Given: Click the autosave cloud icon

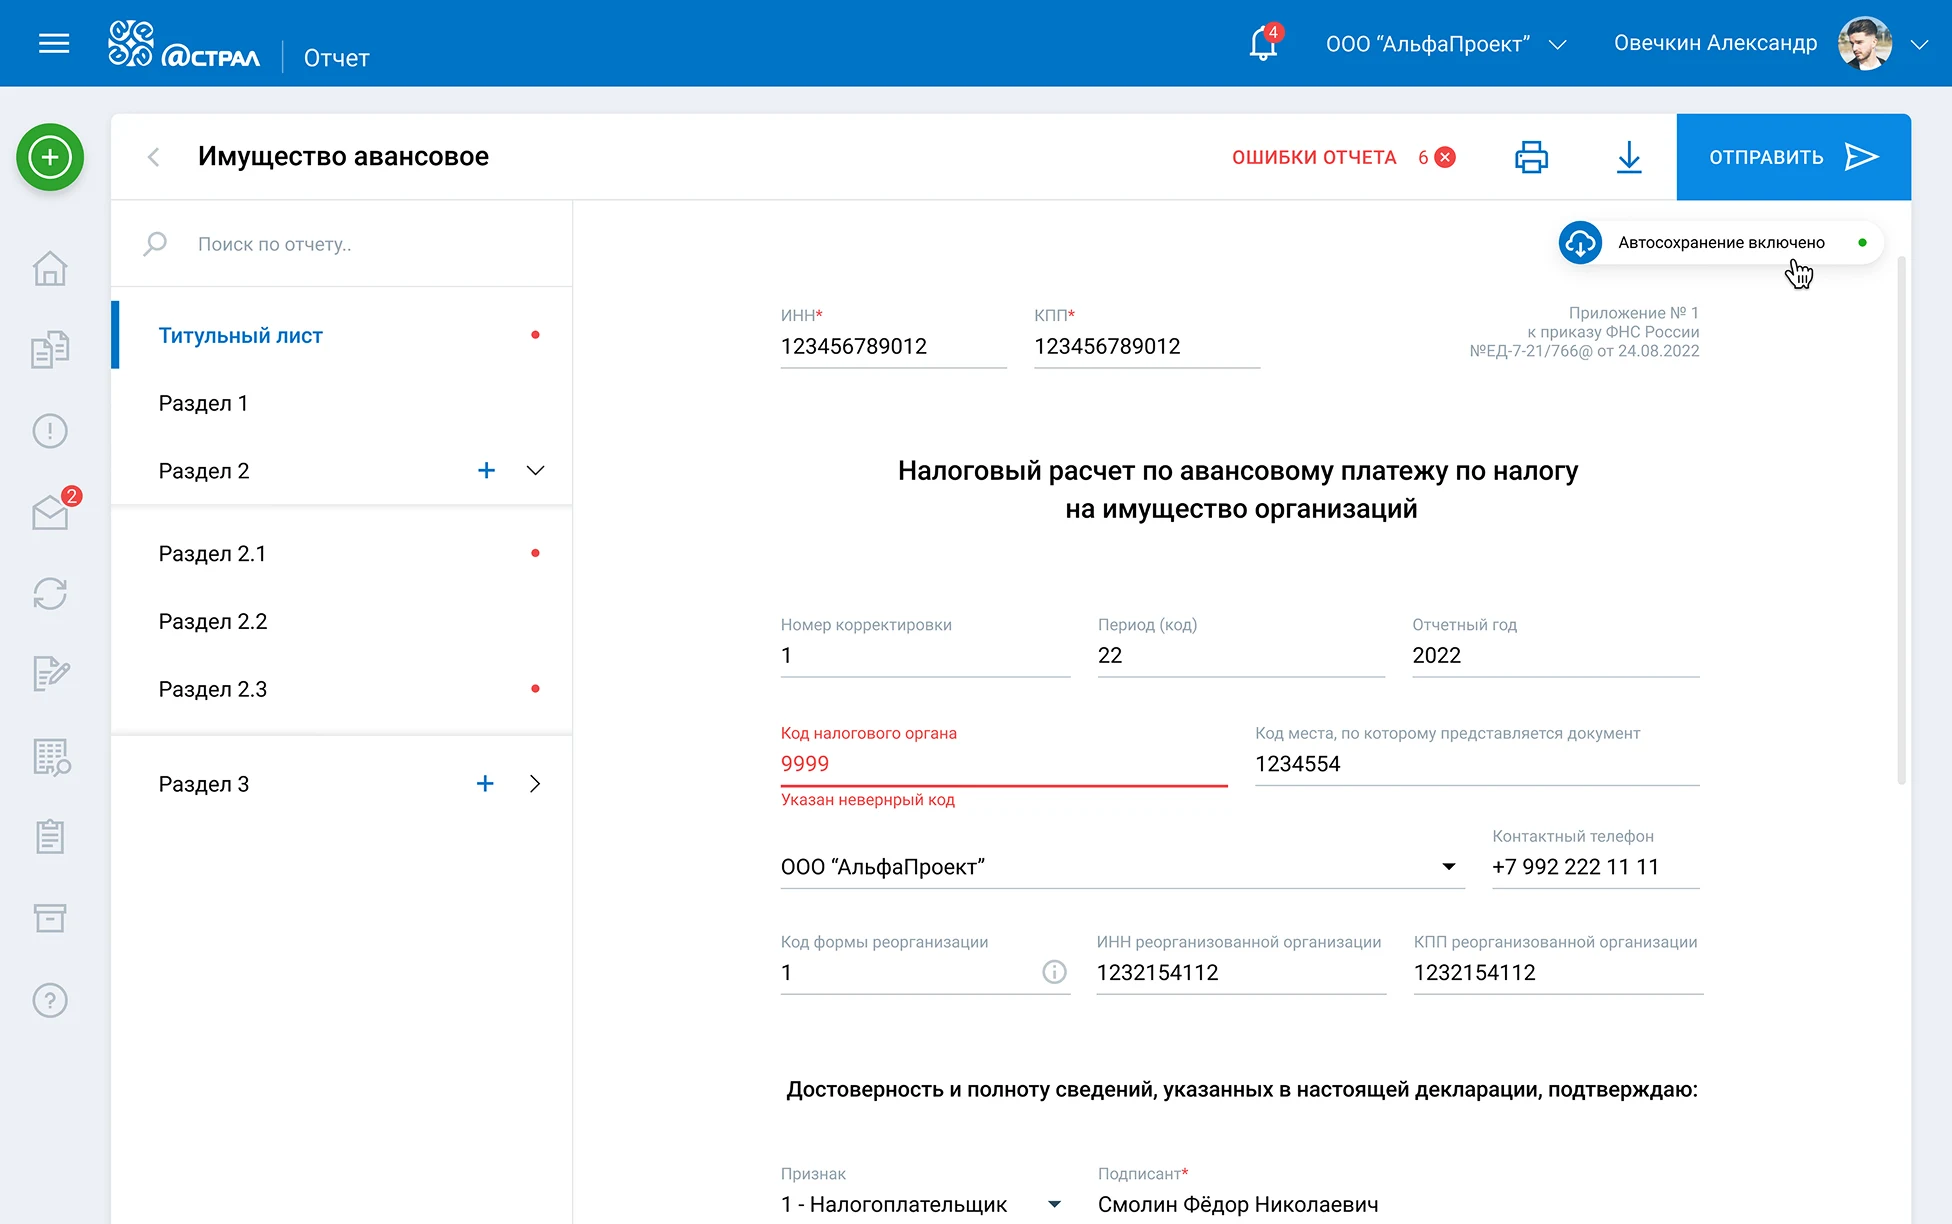Looking at the screenshot, I should [1580, 243].
